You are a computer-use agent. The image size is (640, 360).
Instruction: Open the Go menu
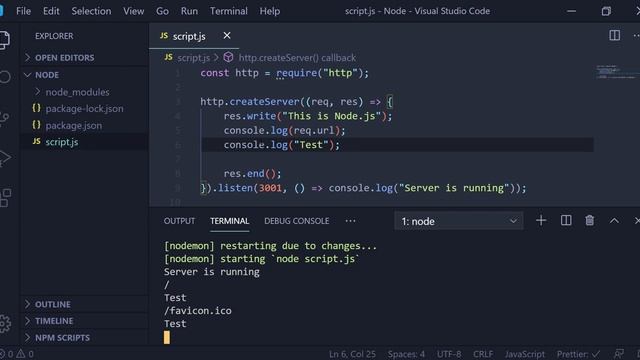click(x=162, y=11)
